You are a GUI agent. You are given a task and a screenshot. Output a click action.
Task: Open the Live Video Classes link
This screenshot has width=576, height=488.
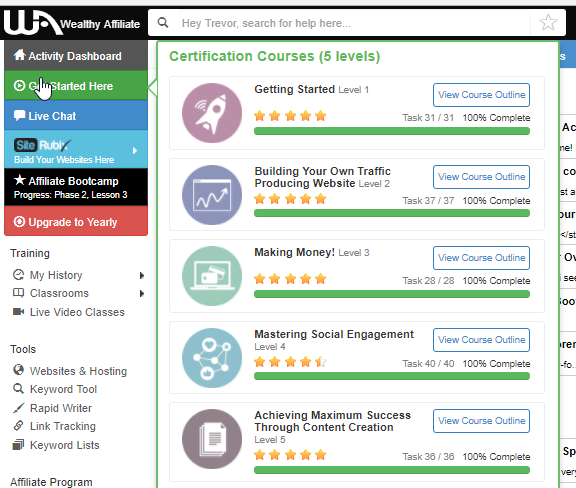(x=77, y=312)
